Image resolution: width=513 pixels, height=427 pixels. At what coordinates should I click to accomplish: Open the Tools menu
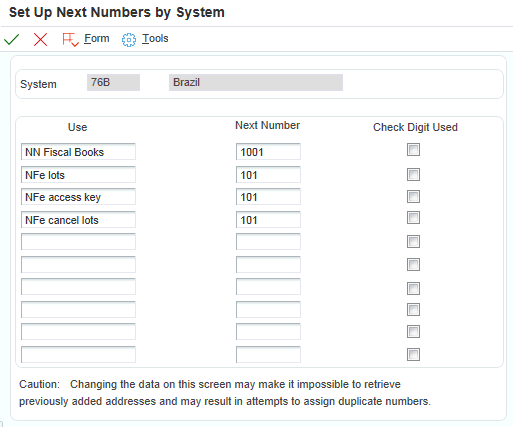pyautogui.click(x=155, y=39)
